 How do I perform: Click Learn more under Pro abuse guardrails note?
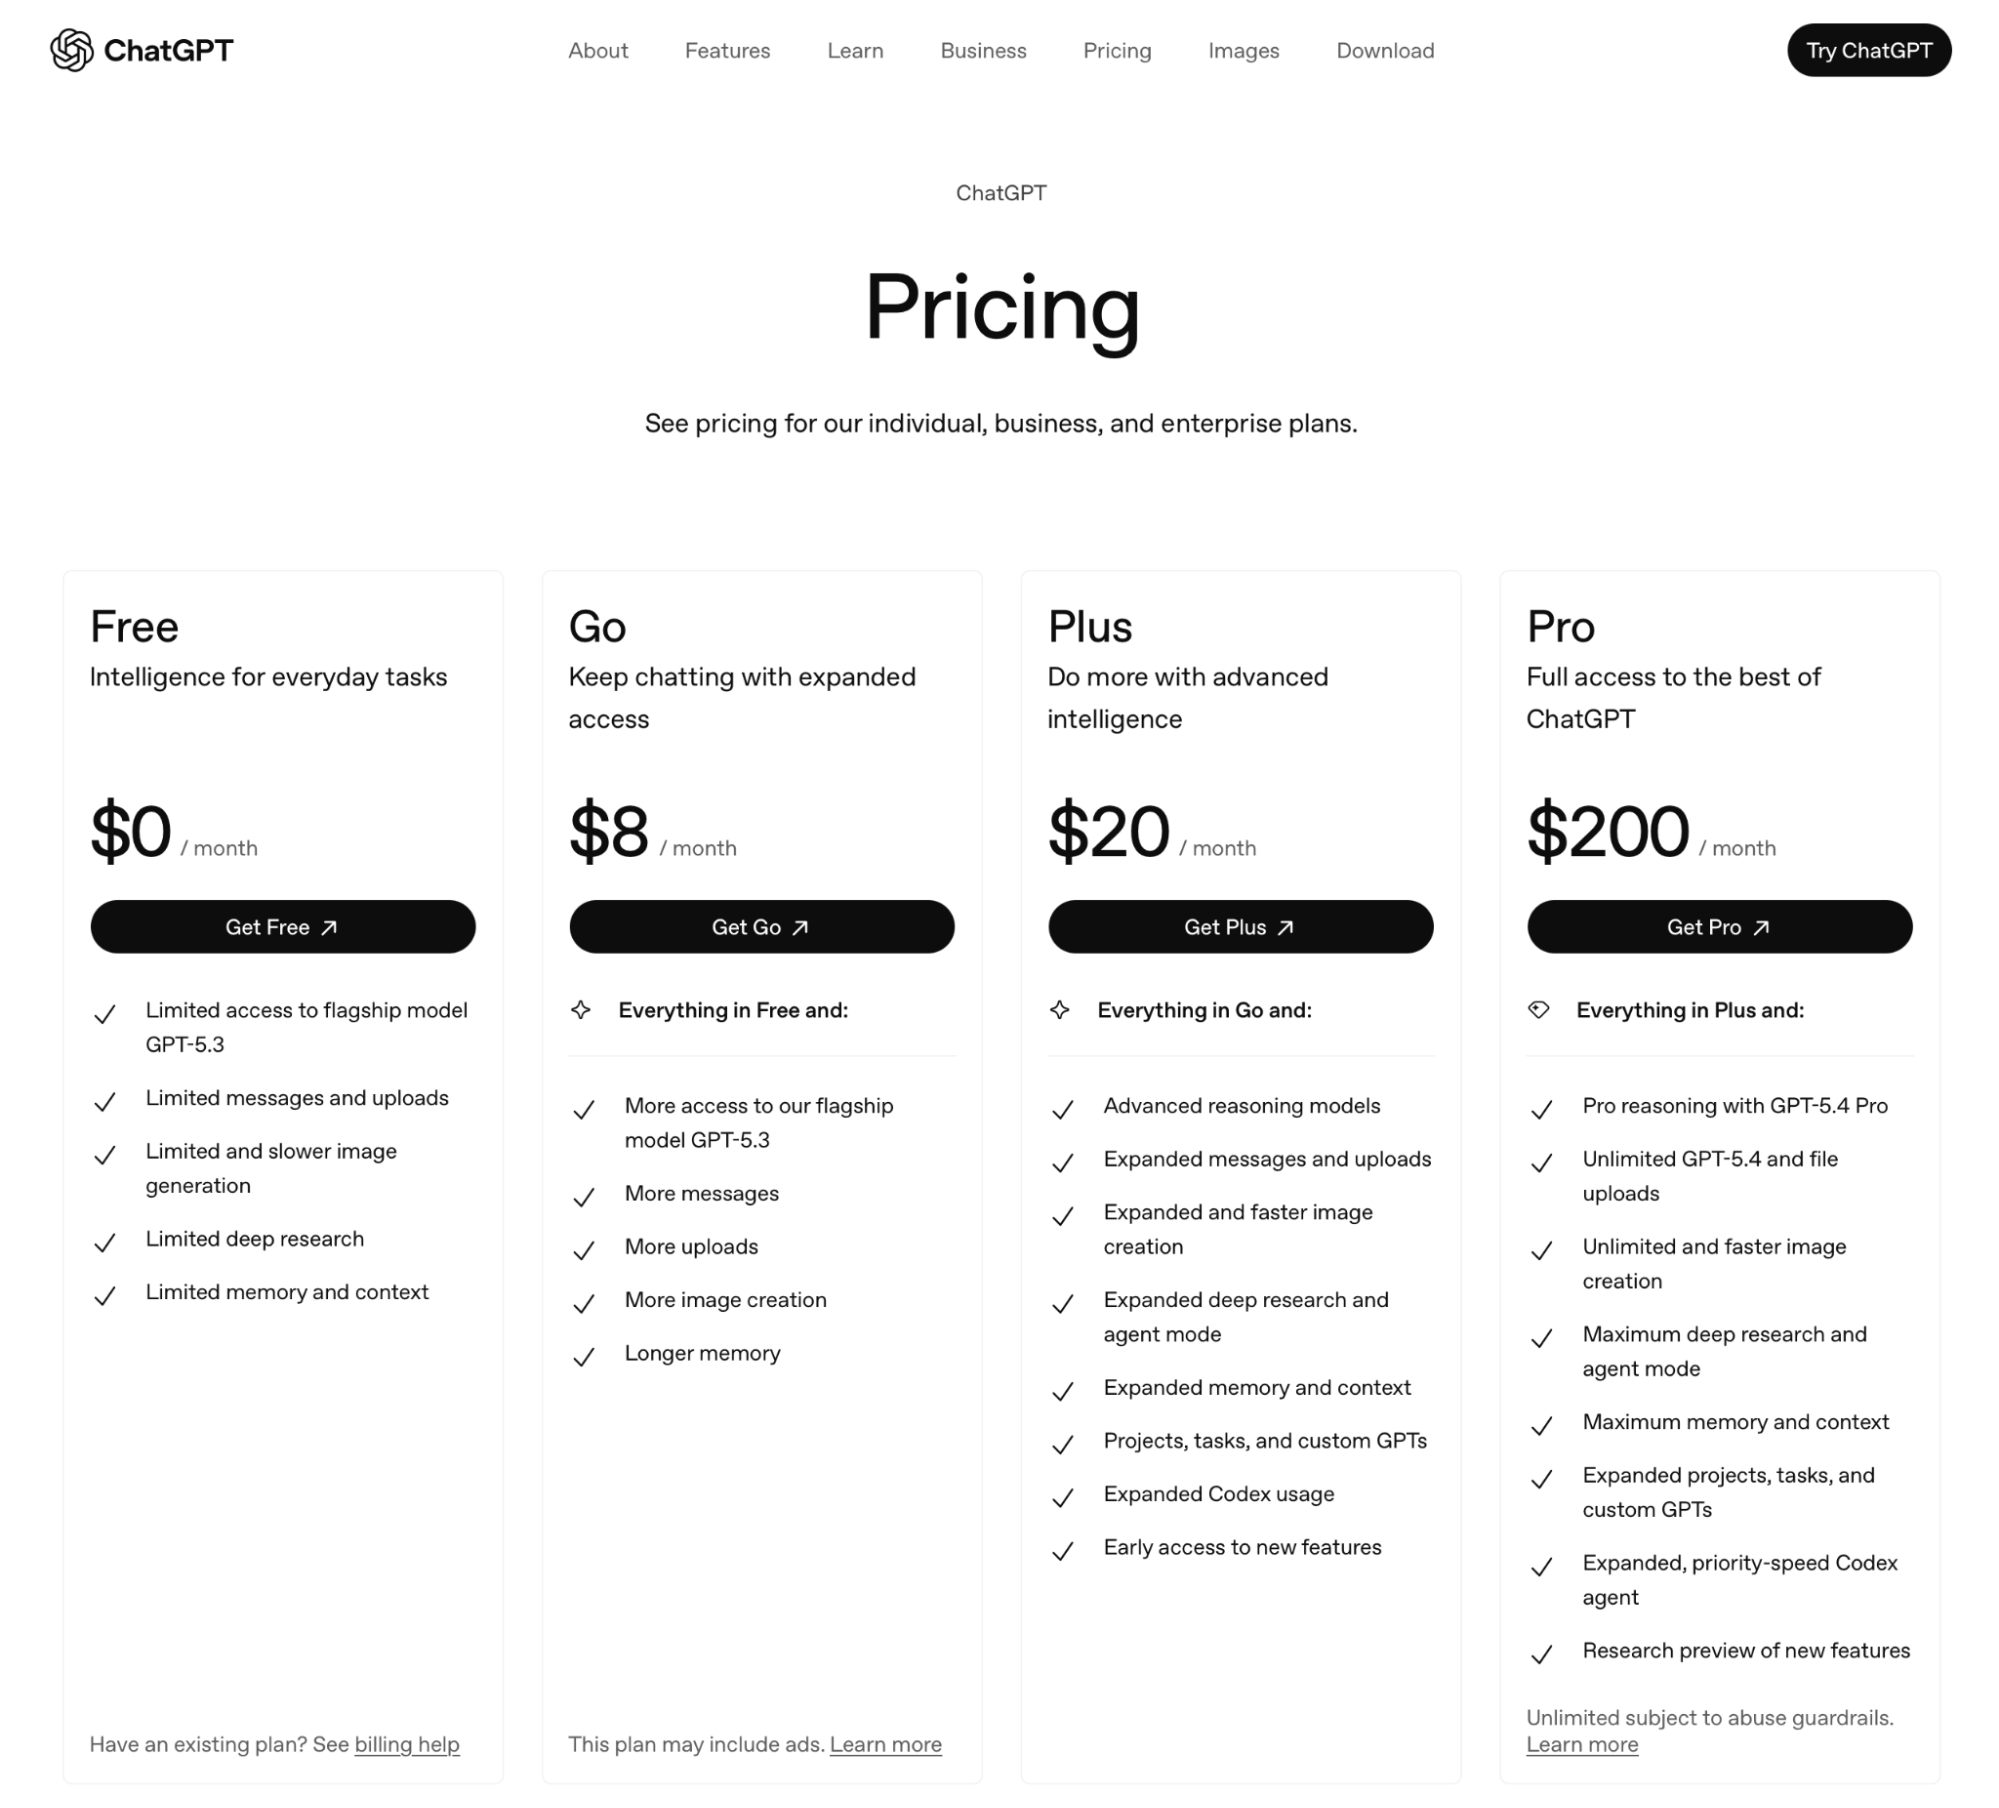coord(1582,1745)
